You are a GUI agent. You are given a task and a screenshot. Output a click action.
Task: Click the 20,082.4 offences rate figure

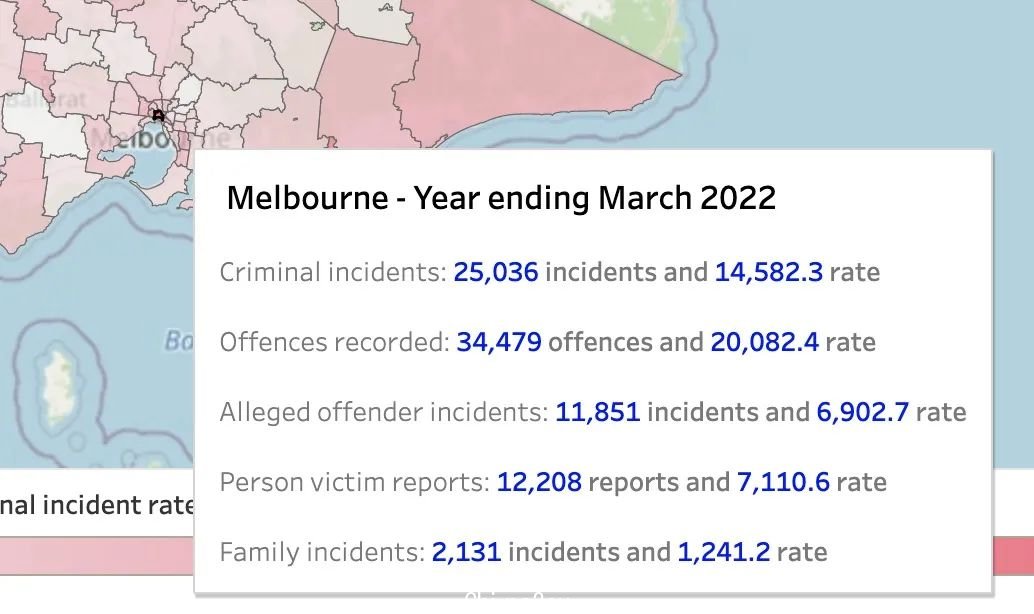[765, 342]
